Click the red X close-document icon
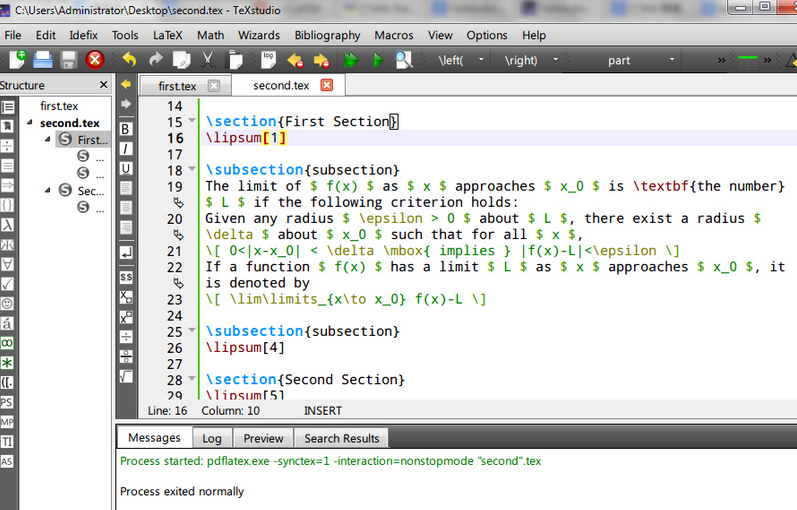Image resolution: width=797 pixels, height=510 pixels. (95, 60)
